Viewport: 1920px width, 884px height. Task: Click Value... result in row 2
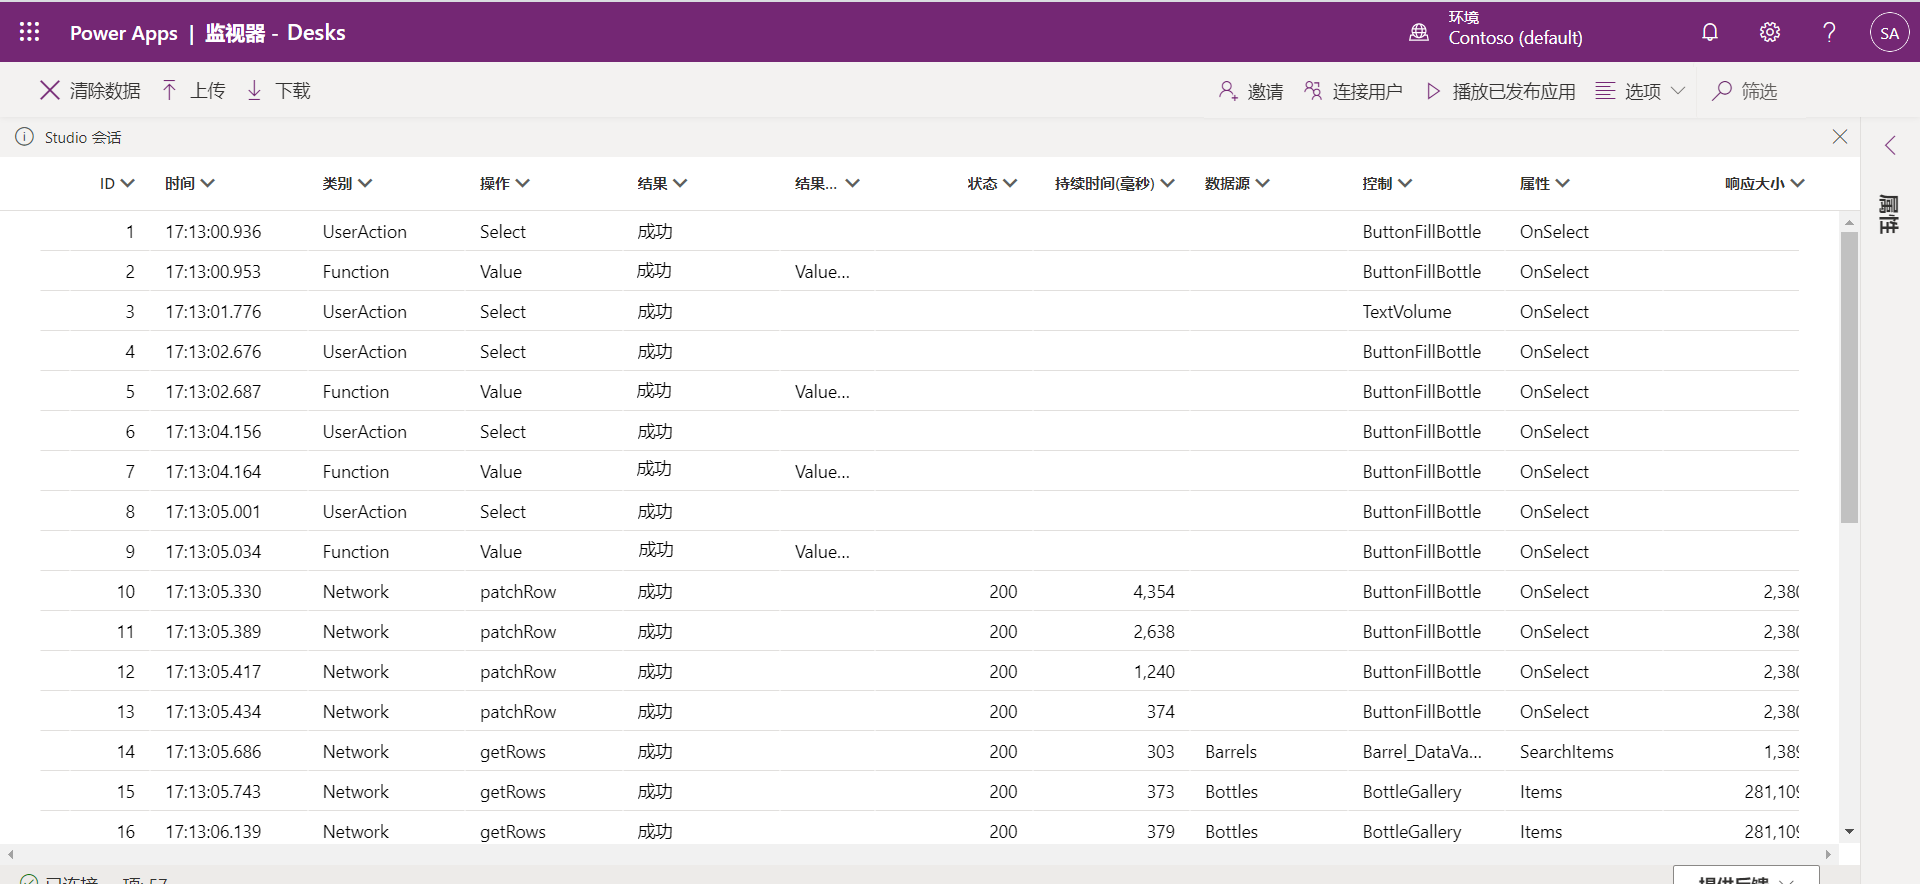point(822,272)
